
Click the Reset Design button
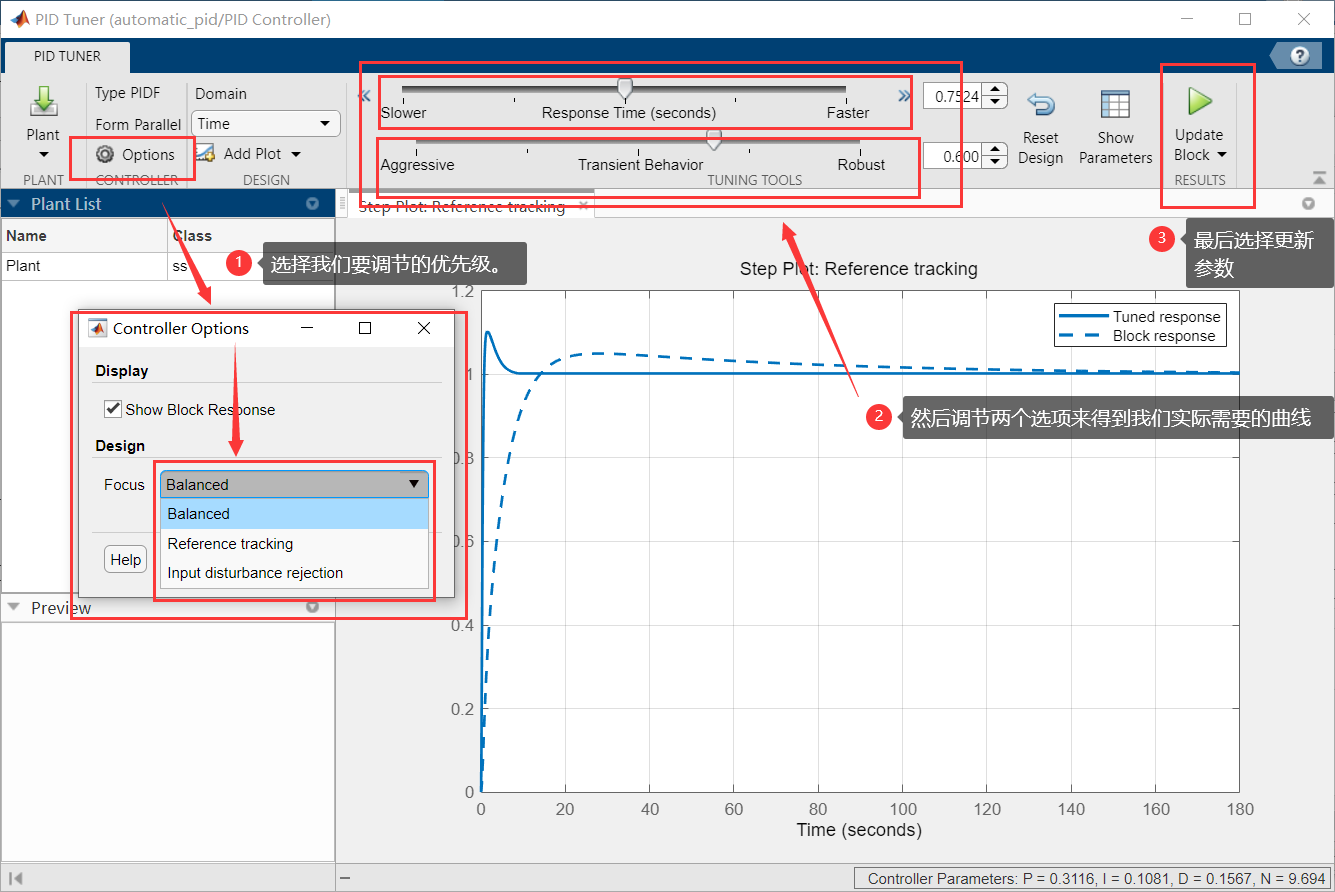pos(1040,128)
